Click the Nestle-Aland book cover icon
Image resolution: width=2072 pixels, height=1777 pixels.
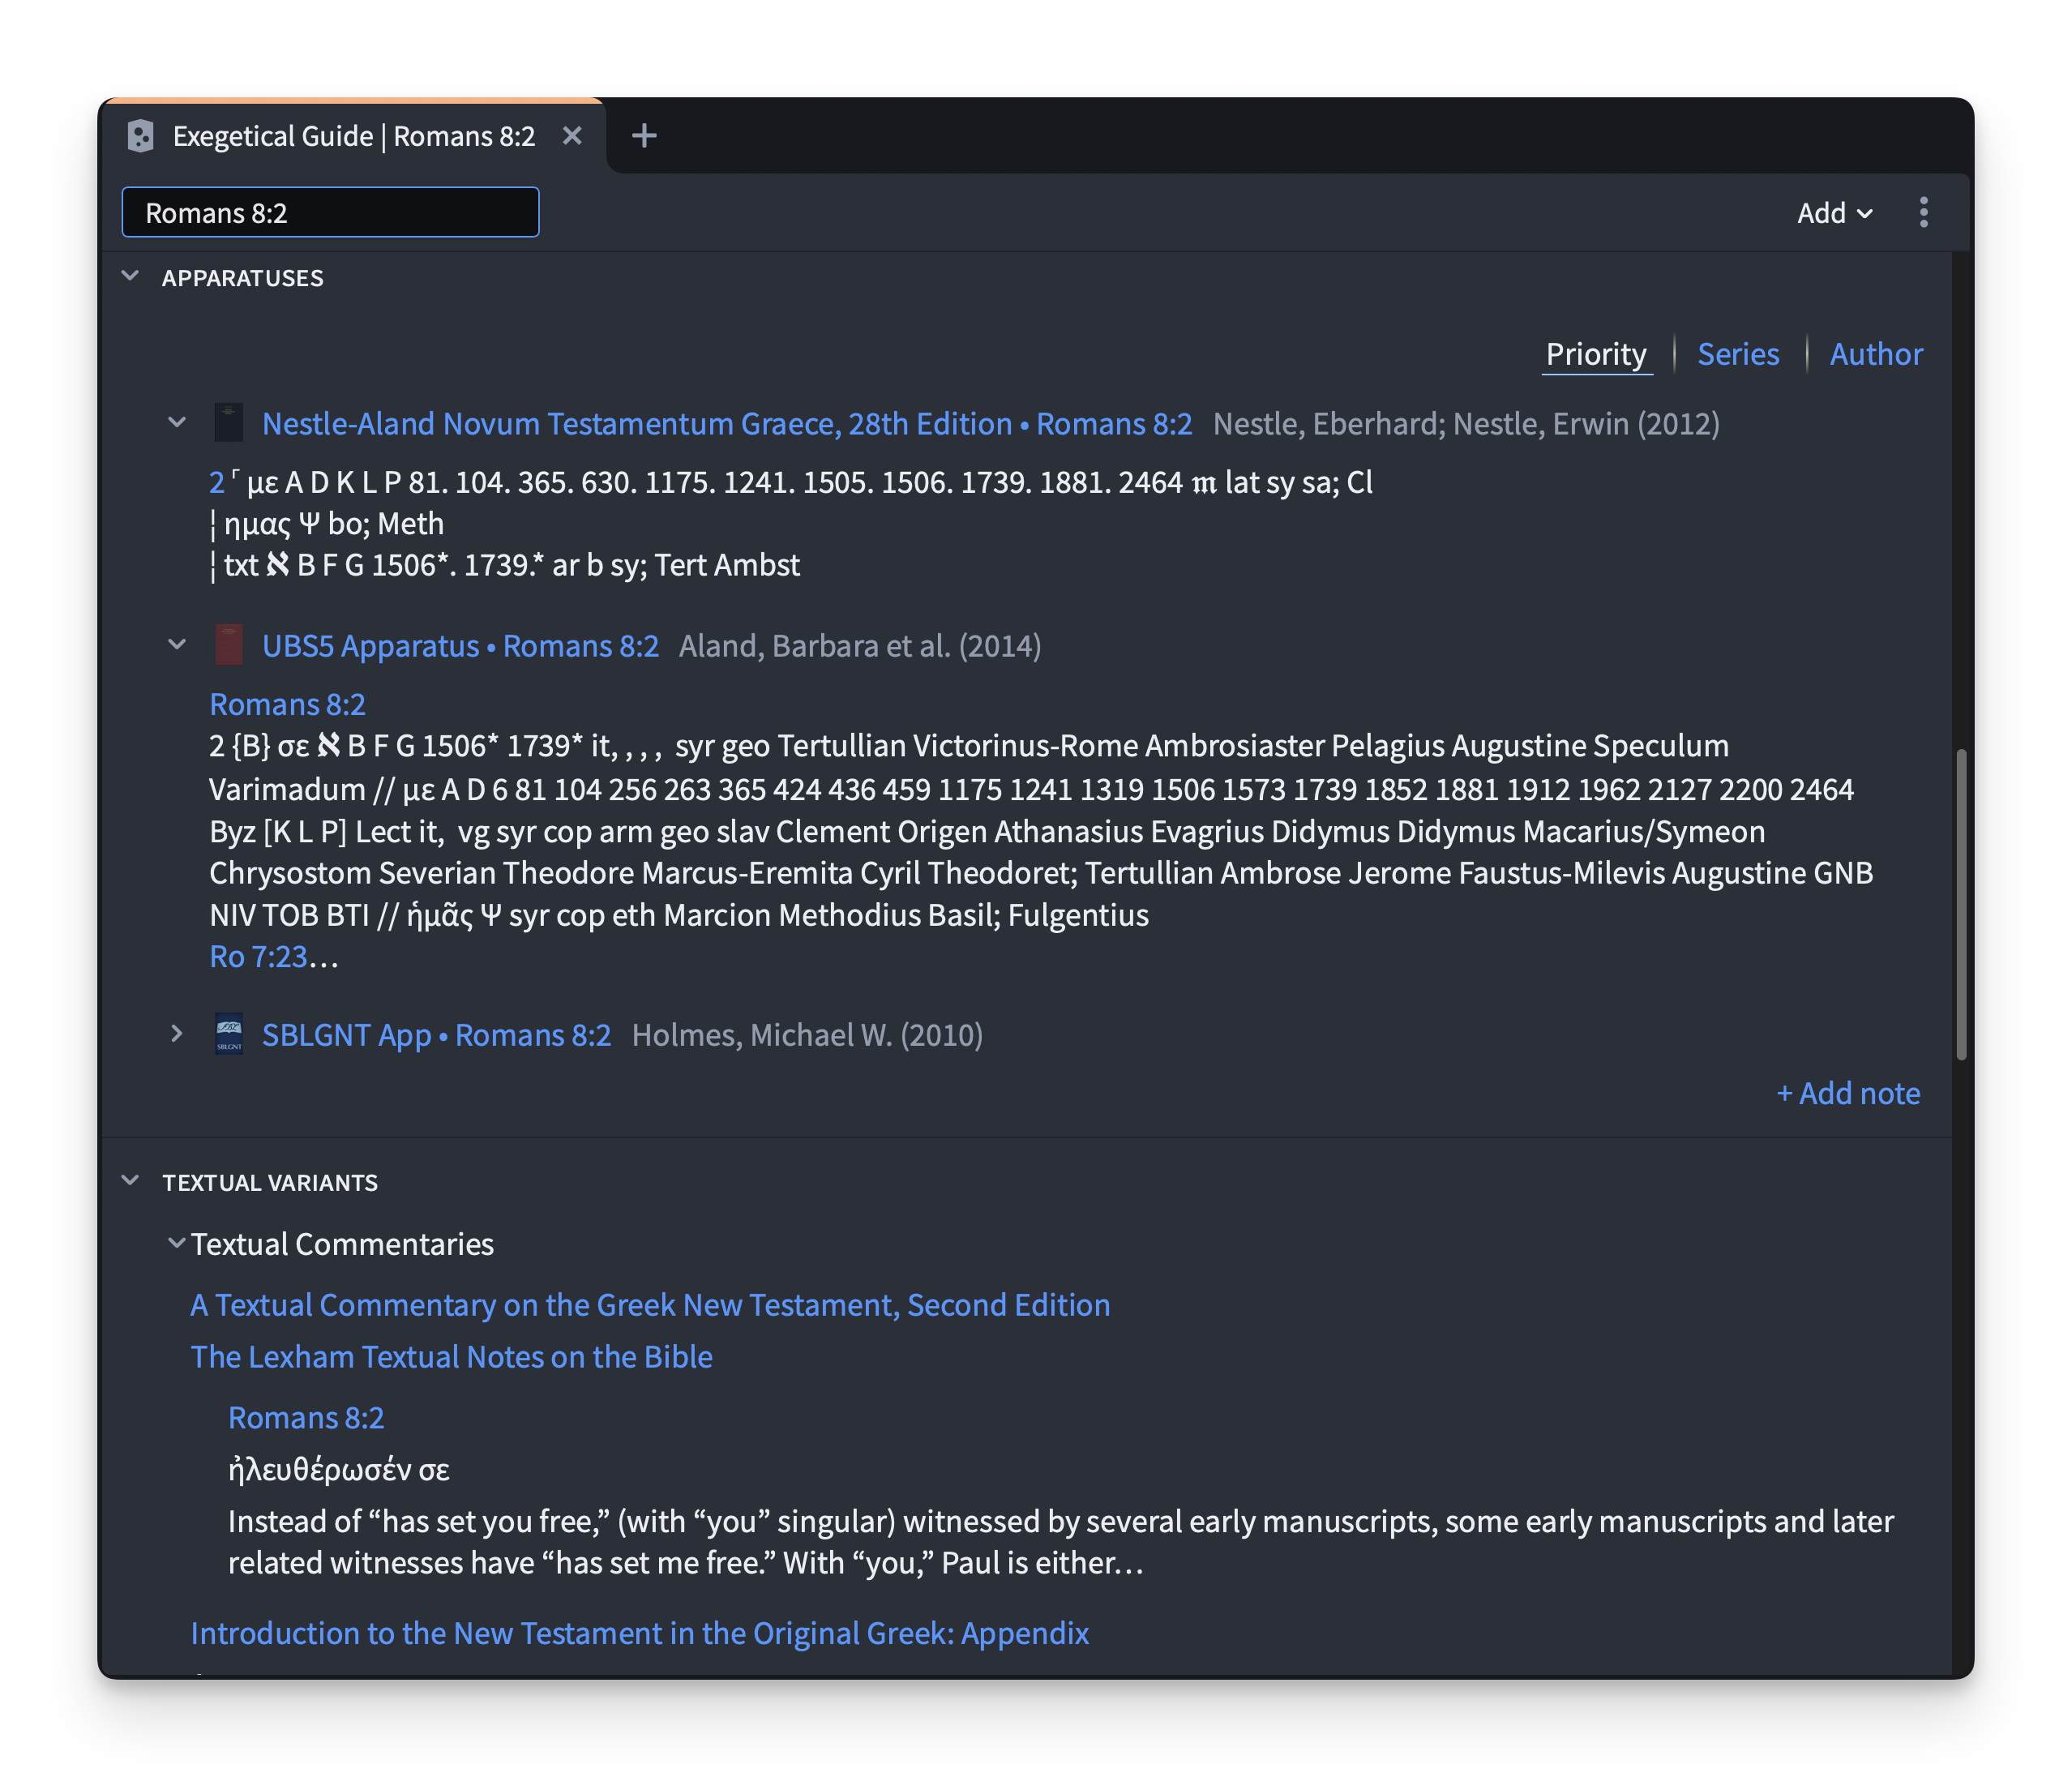229,423
